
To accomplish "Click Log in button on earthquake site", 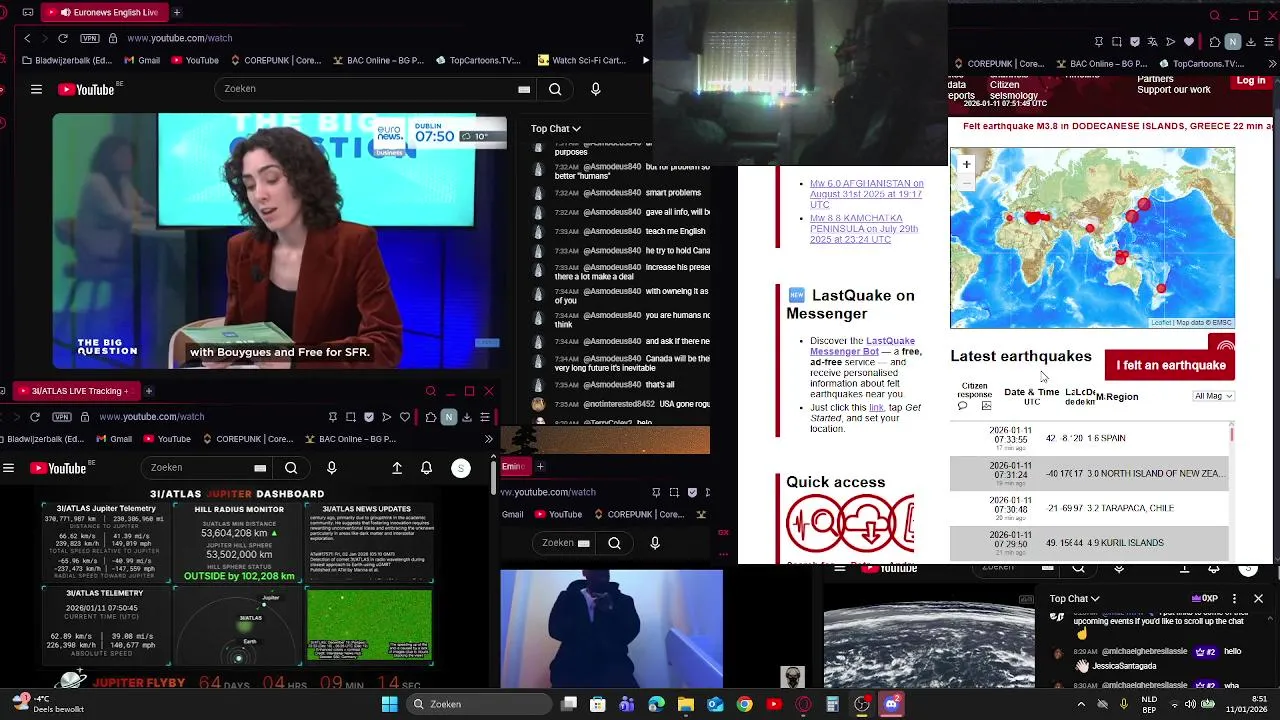I will [1251, 81].
